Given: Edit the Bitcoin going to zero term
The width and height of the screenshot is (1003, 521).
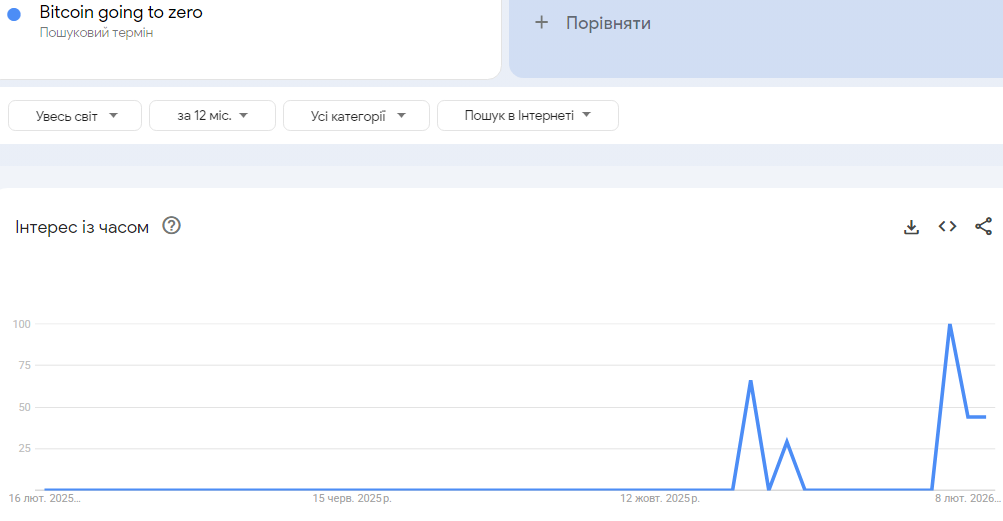Looking at the screenshot, I should (x=121, y=13).
